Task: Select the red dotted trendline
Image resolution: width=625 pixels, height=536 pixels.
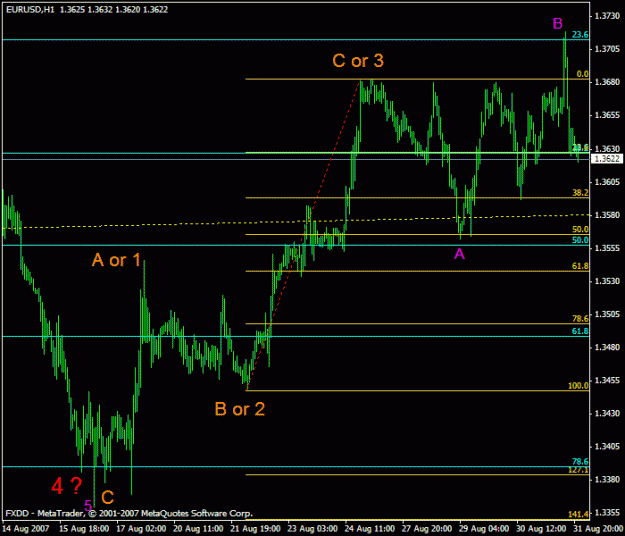Action: (x=304, y=235)
